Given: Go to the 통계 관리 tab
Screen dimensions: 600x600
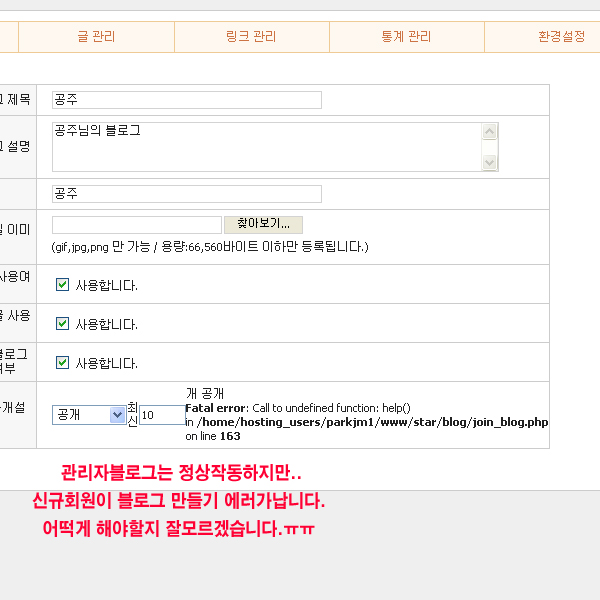Looking at the screenshot, I should click(406, 37).
